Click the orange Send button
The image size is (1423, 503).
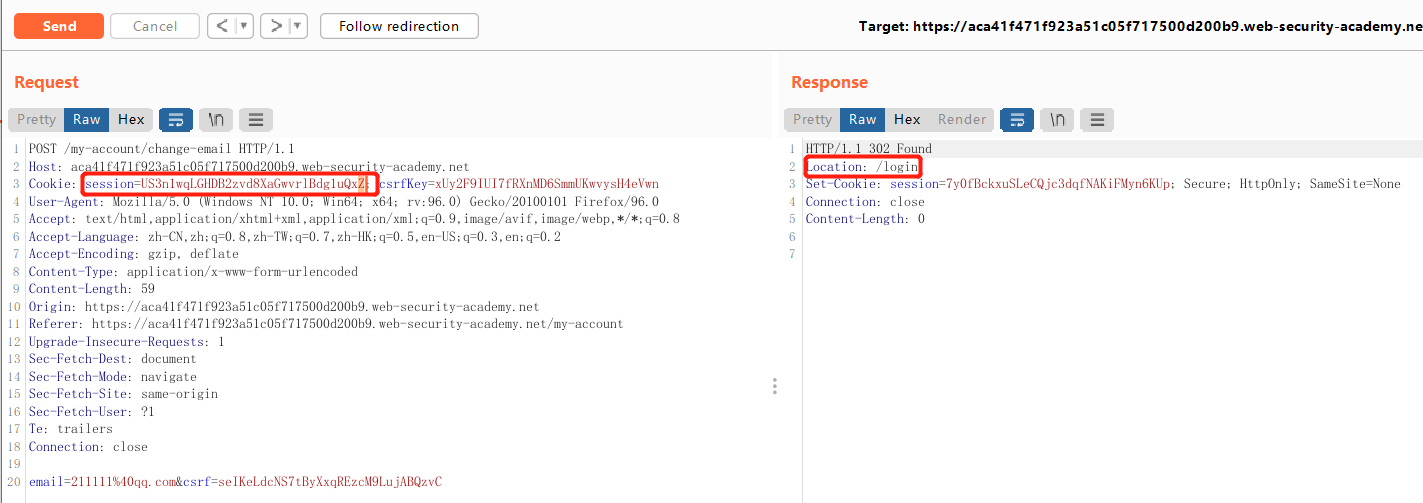pos(59,26)
